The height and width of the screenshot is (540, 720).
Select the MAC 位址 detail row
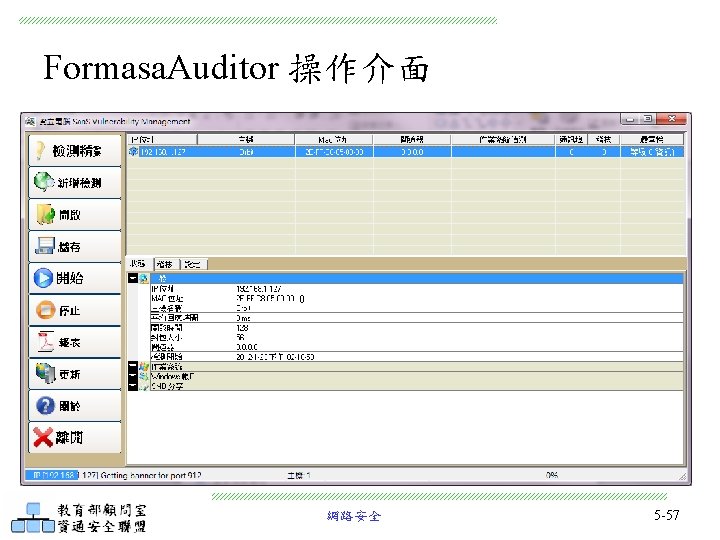pyautogui.click(x=416, y=298)
